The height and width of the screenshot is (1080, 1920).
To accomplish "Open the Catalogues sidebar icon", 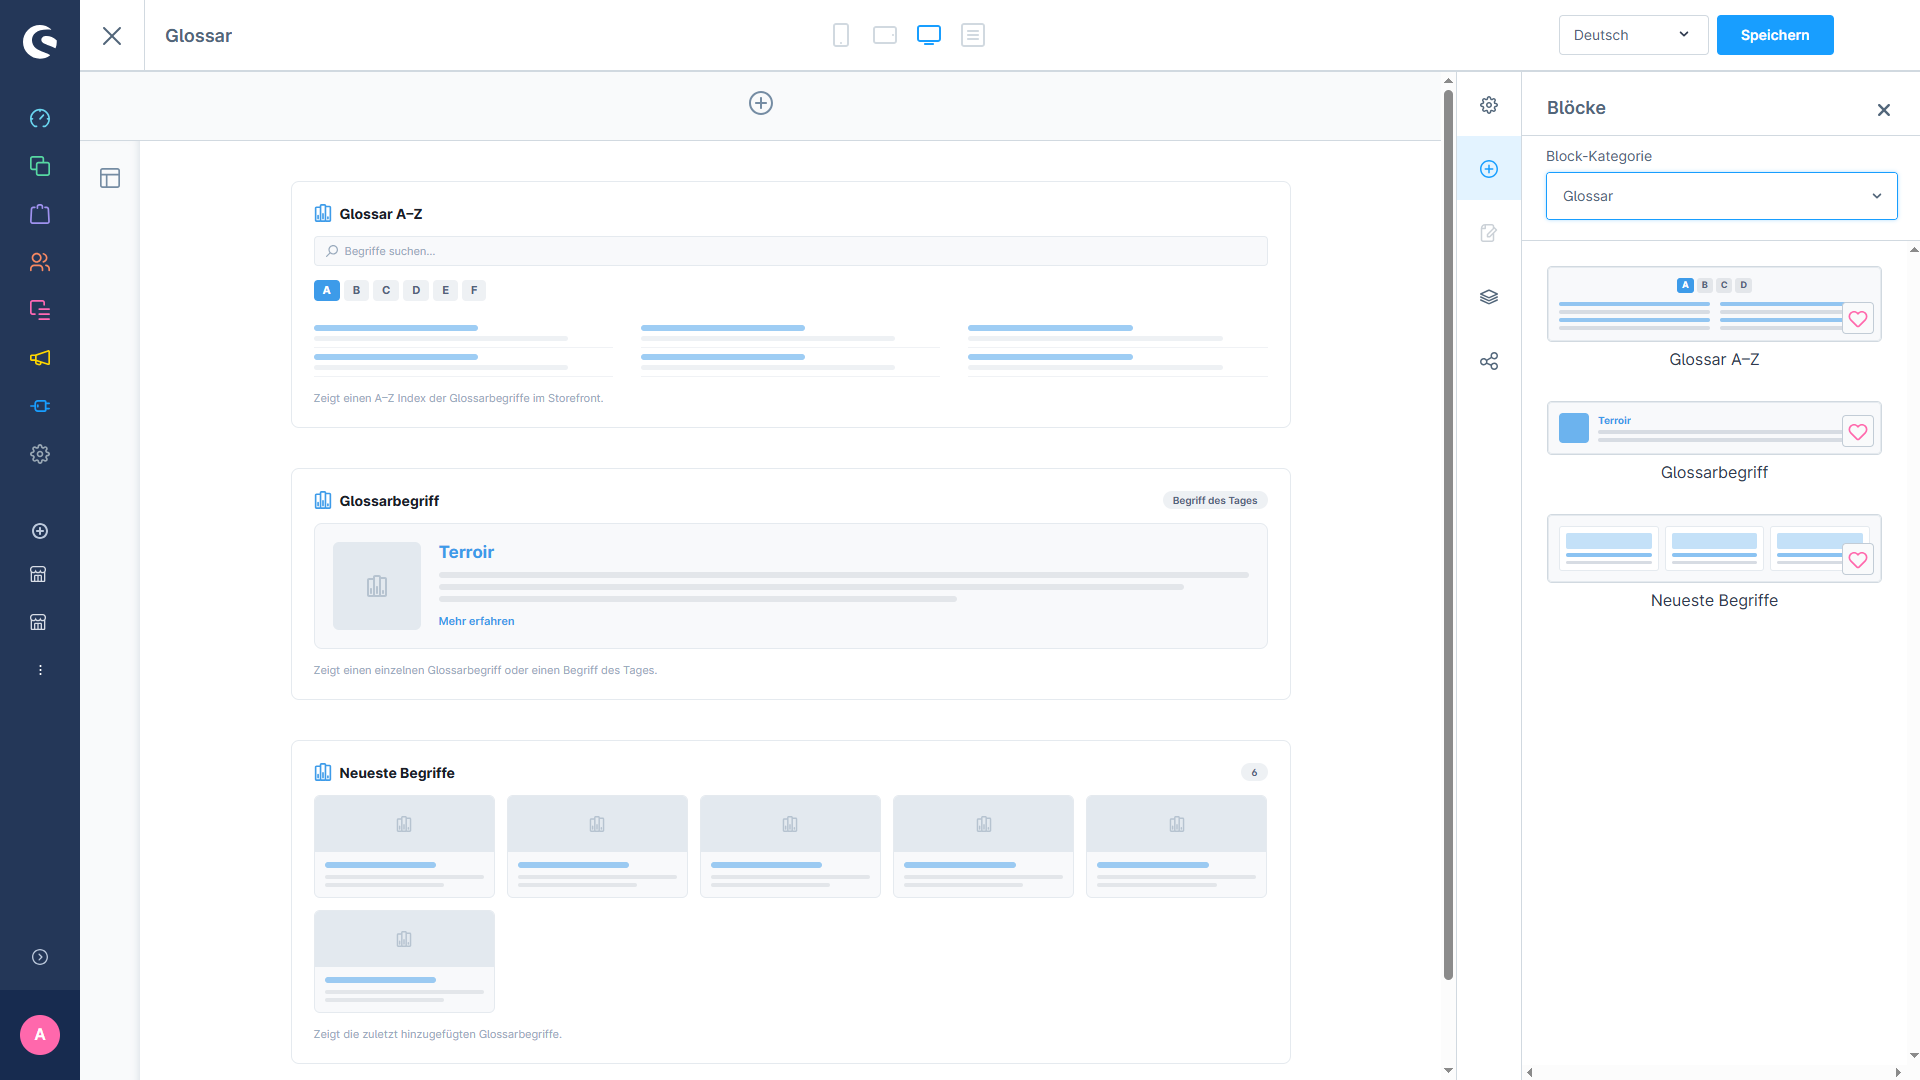I will pos(40,166).
